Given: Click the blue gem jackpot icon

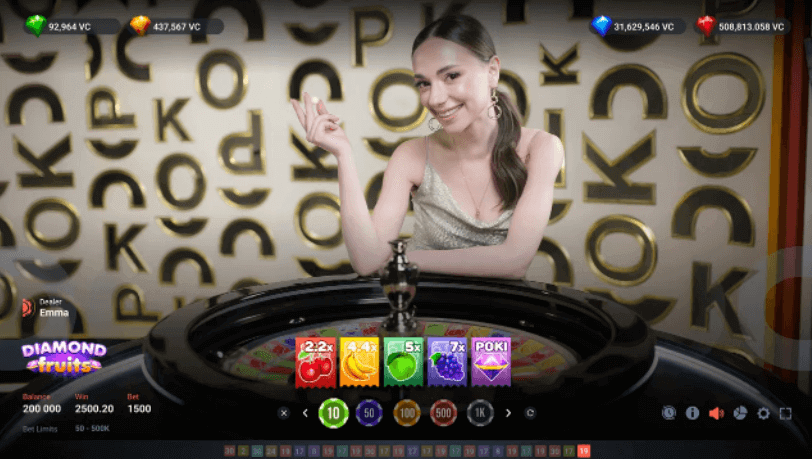Looking at the screenshot, I should click(601, 26).
